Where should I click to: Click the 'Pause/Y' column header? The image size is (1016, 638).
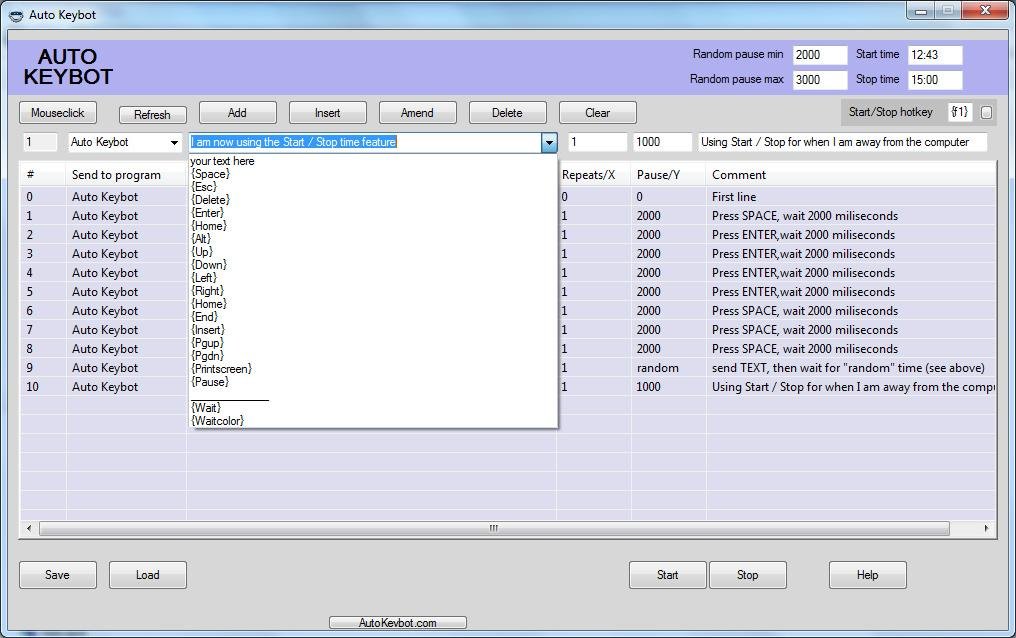click(667, 175)
